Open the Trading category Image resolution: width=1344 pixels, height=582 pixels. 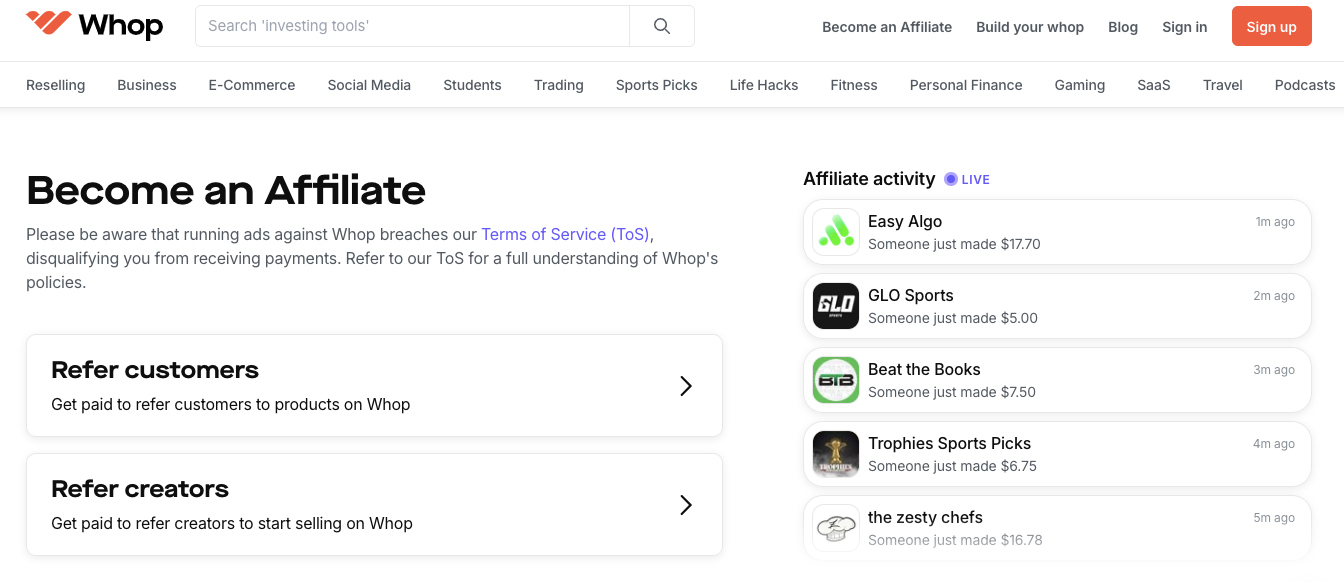[558, 85]
